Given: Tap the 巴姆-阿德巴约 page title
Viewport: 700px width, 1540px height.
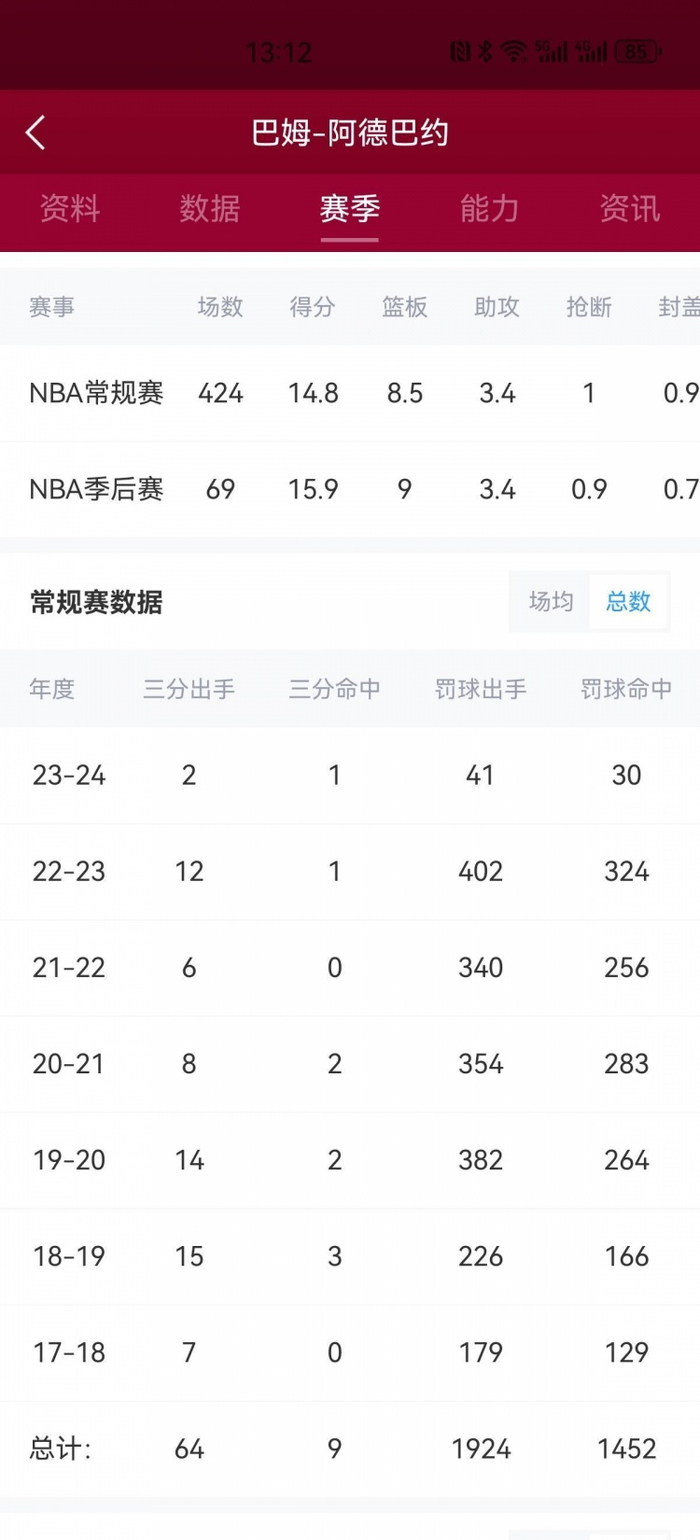Looking at the screenshot, I should tap(349, 133).
